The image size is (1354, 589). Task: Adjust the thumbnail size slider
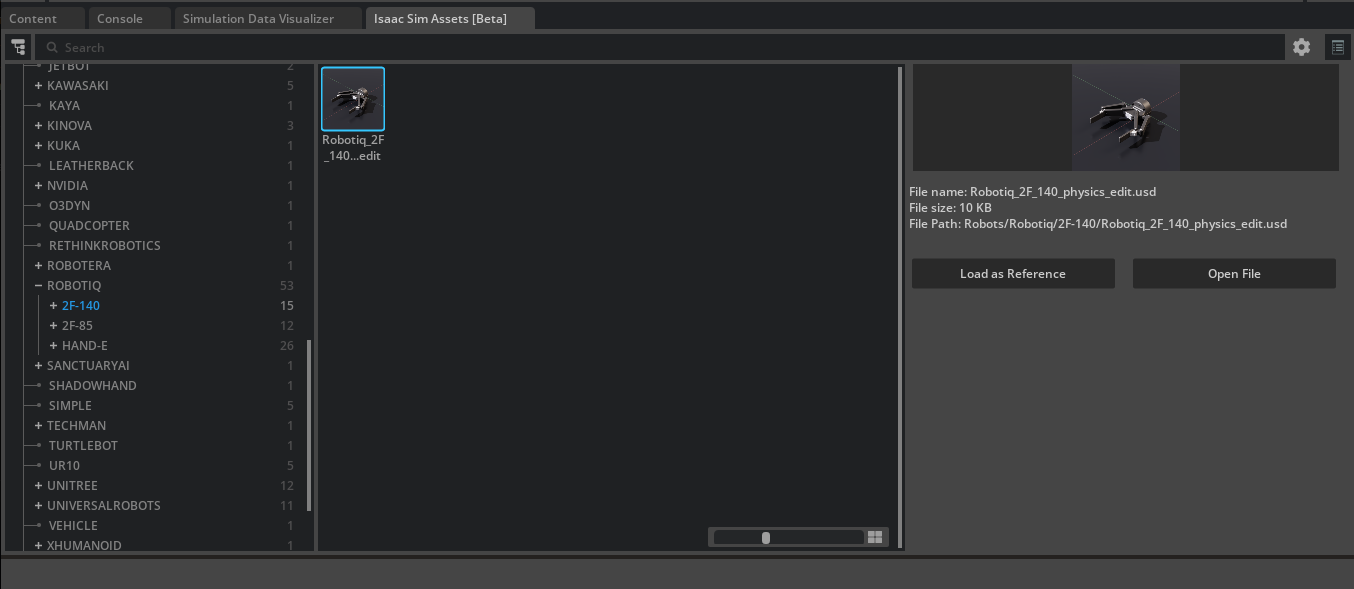pyautogui.click(x=766, y=538)
